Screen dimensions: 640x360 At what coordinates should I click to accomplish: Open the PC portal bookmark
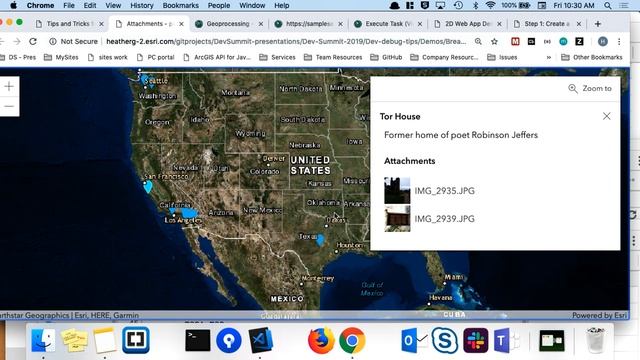click(156, 57)
